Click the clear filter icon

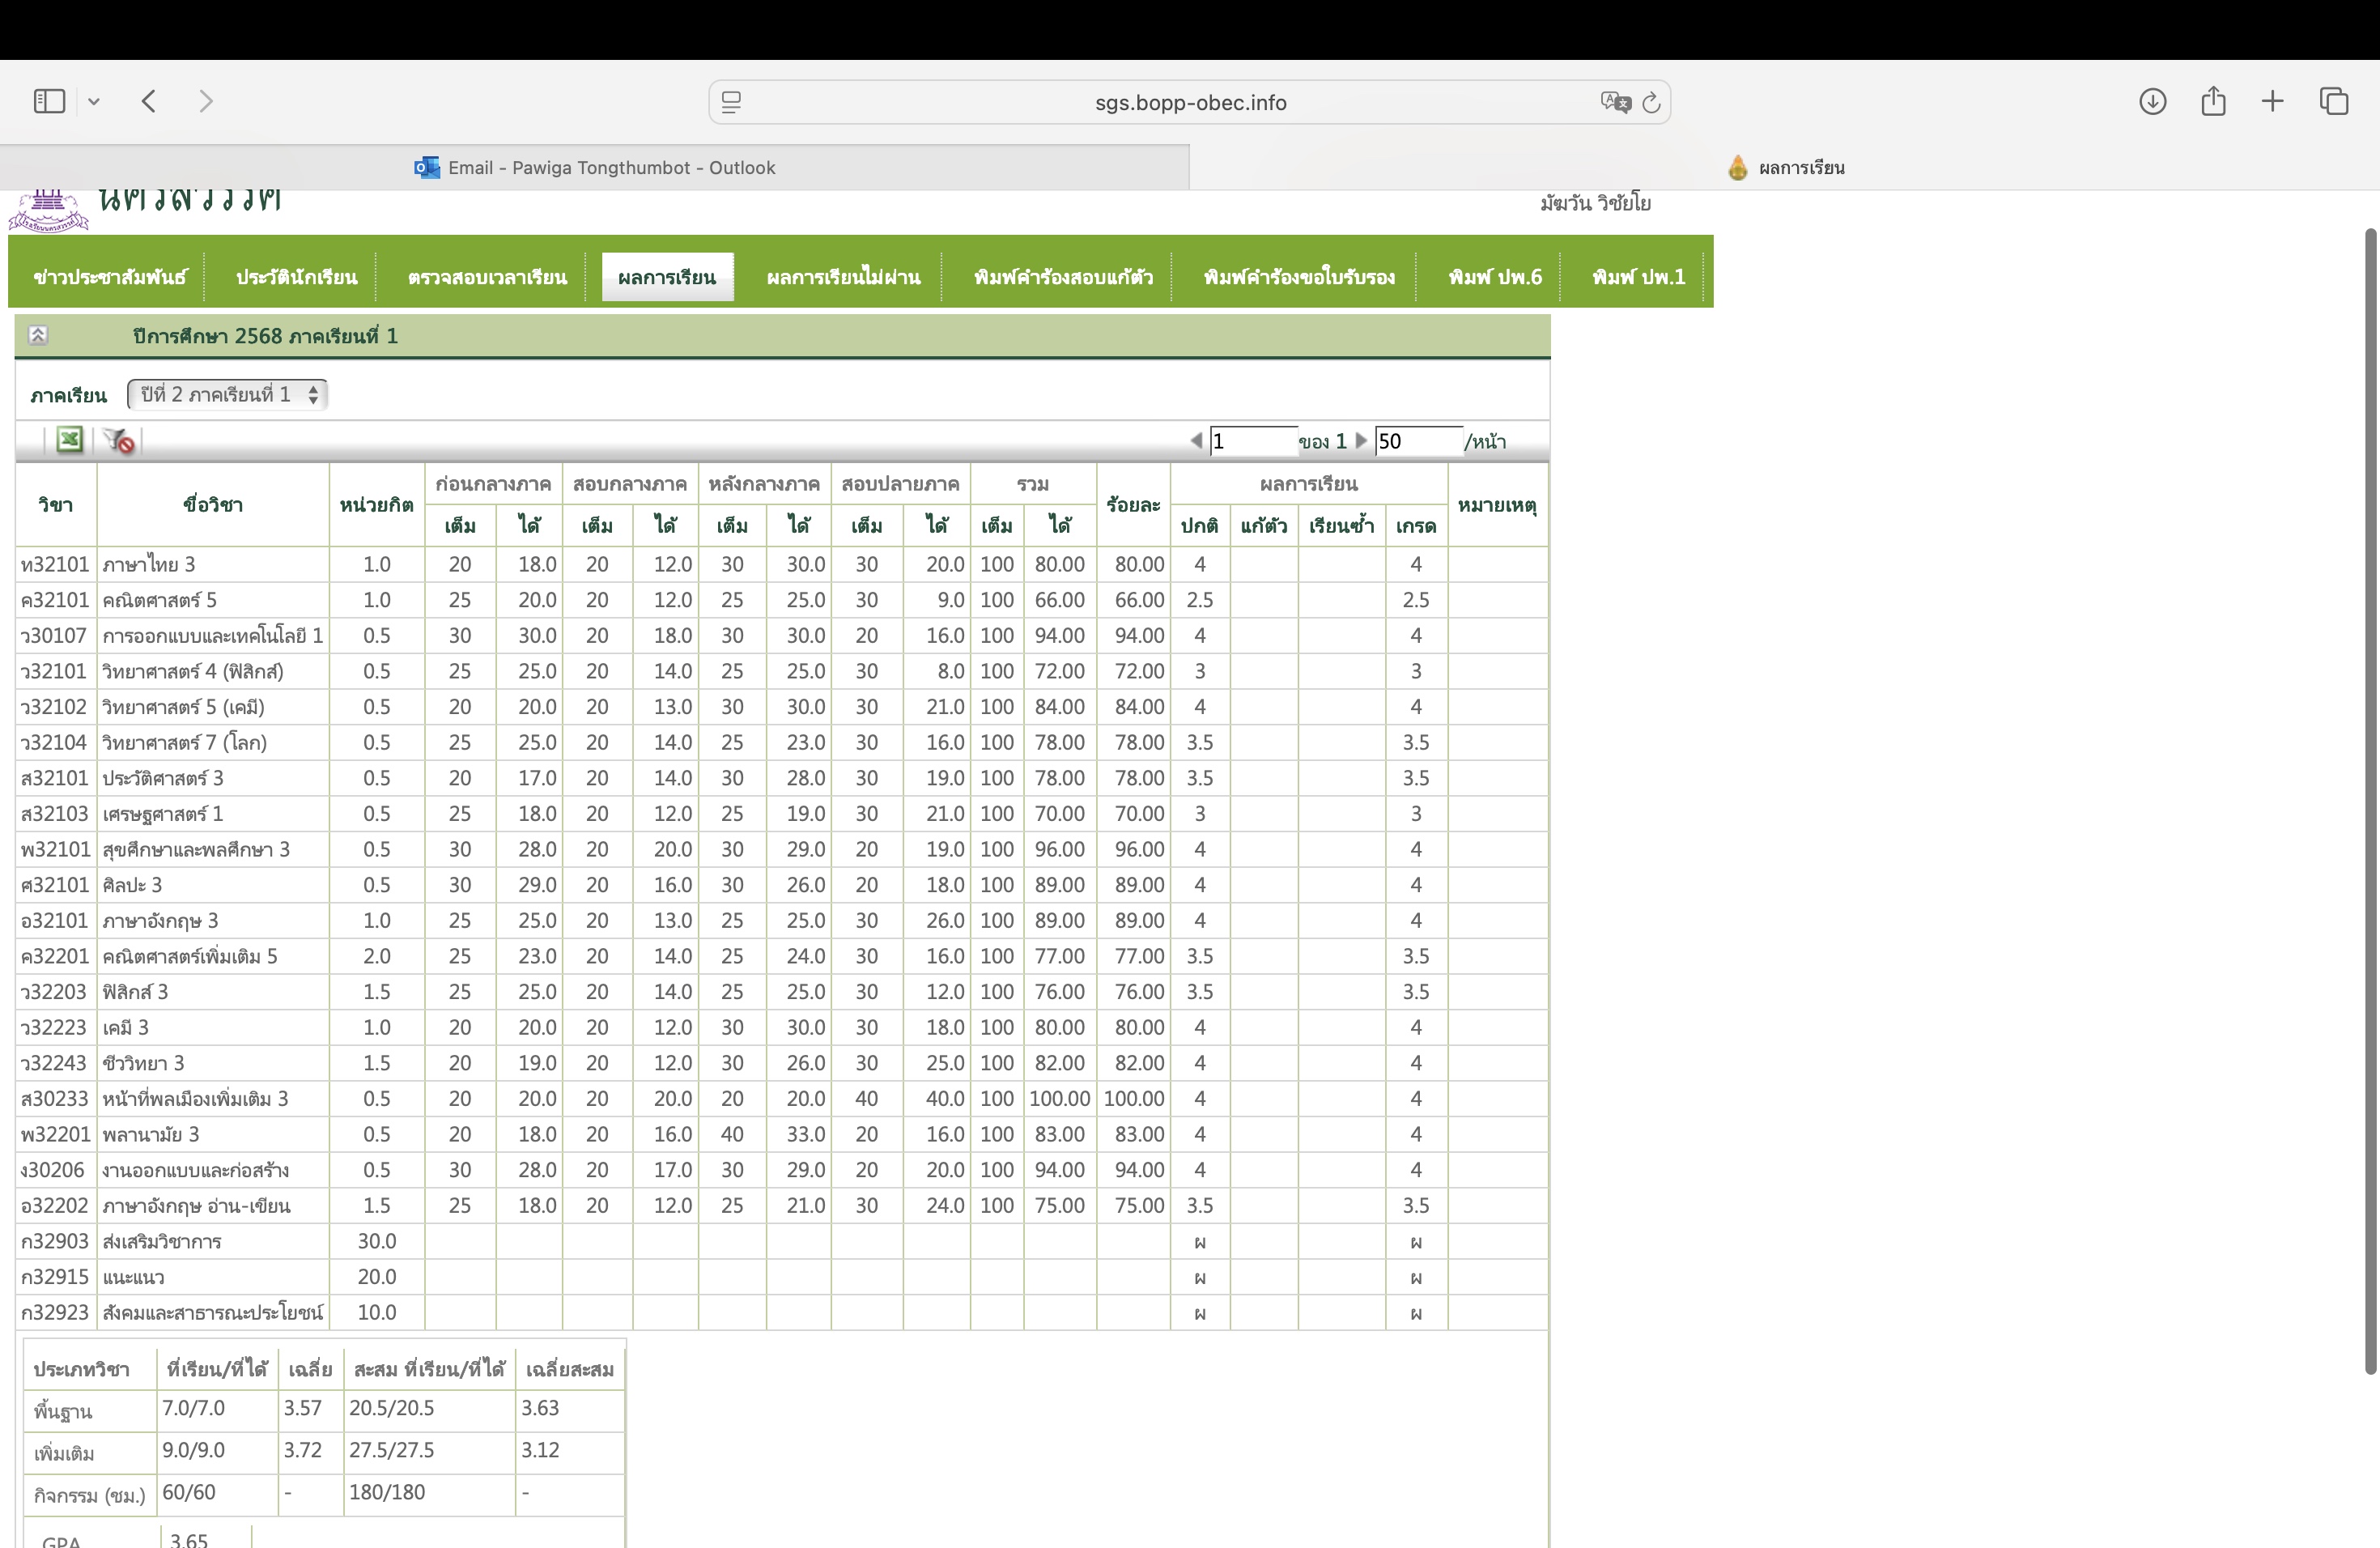coord(120,440)
